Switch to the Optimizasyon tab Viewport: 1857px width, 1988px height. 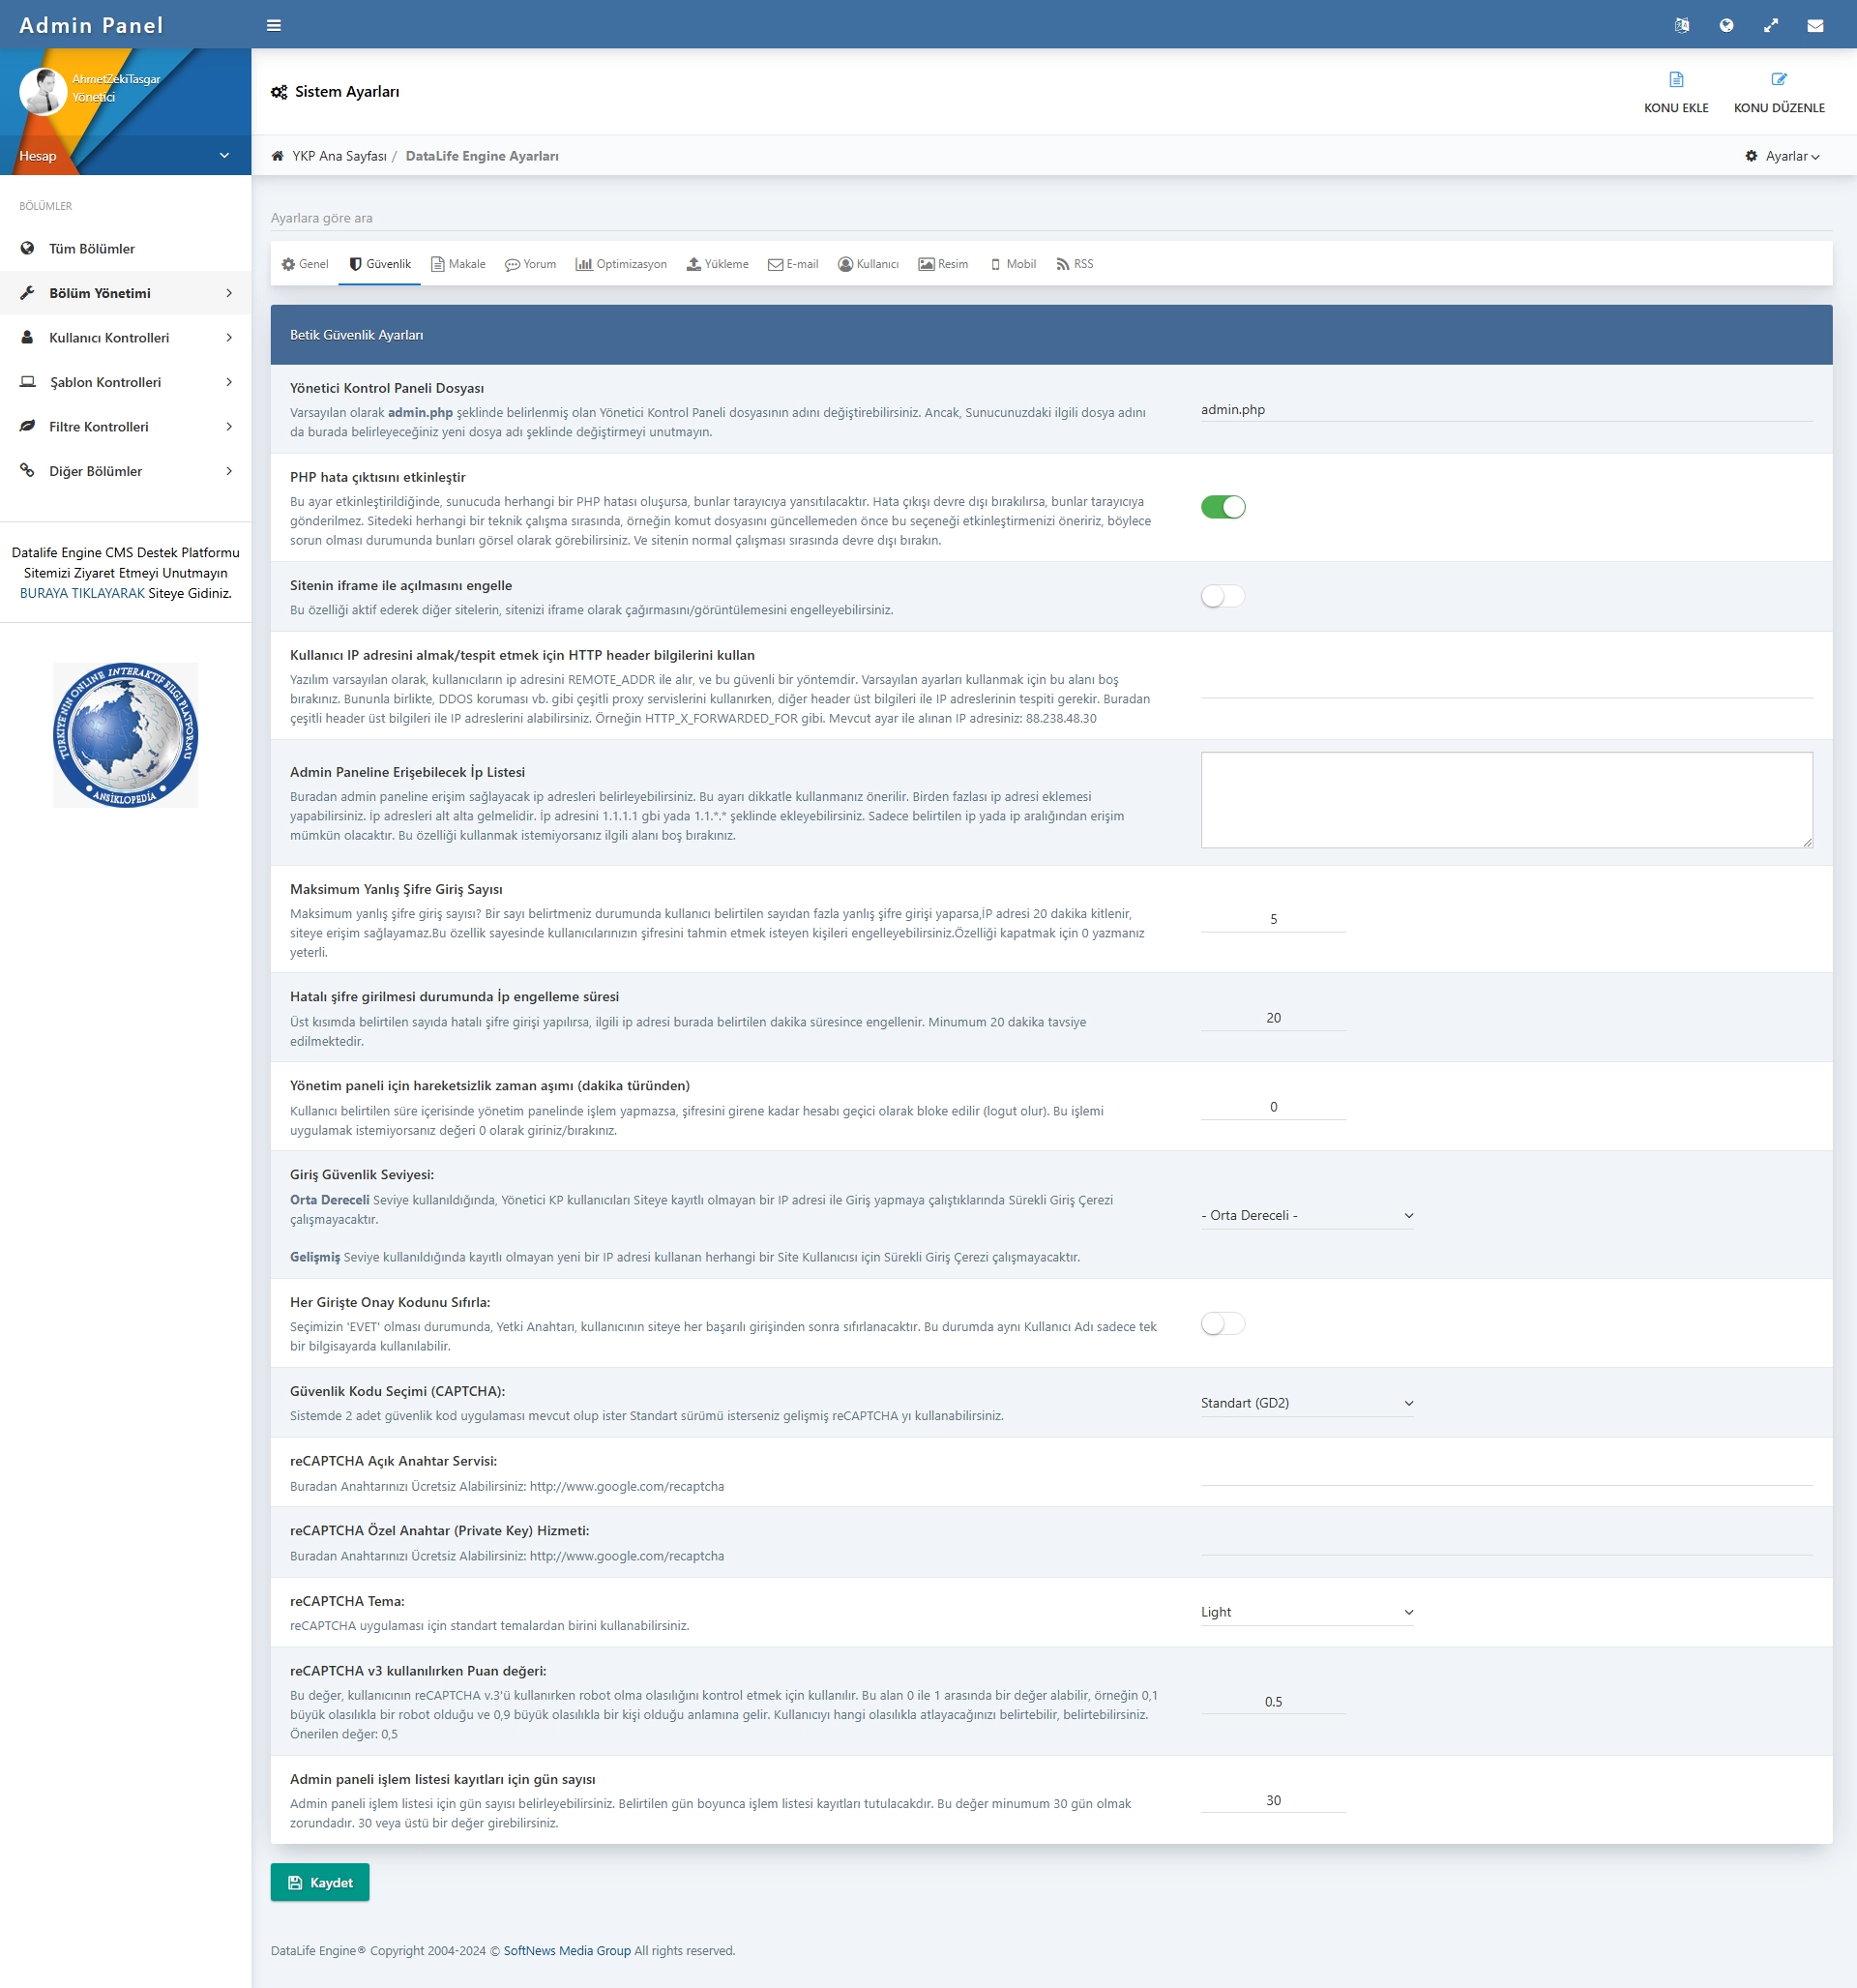coord(621,264)
